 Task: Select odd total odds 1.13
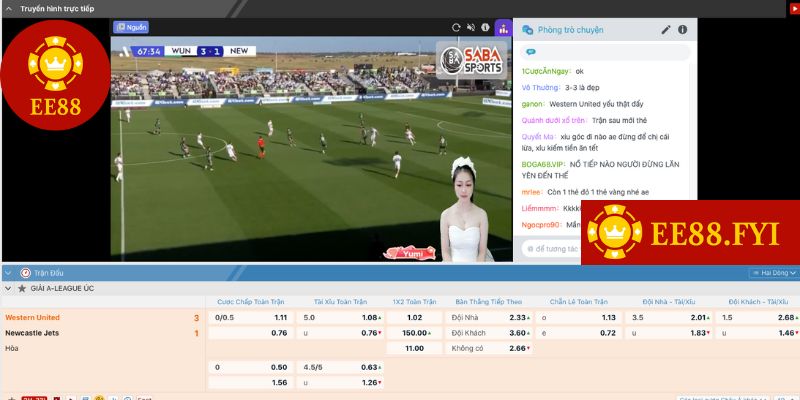579,317
